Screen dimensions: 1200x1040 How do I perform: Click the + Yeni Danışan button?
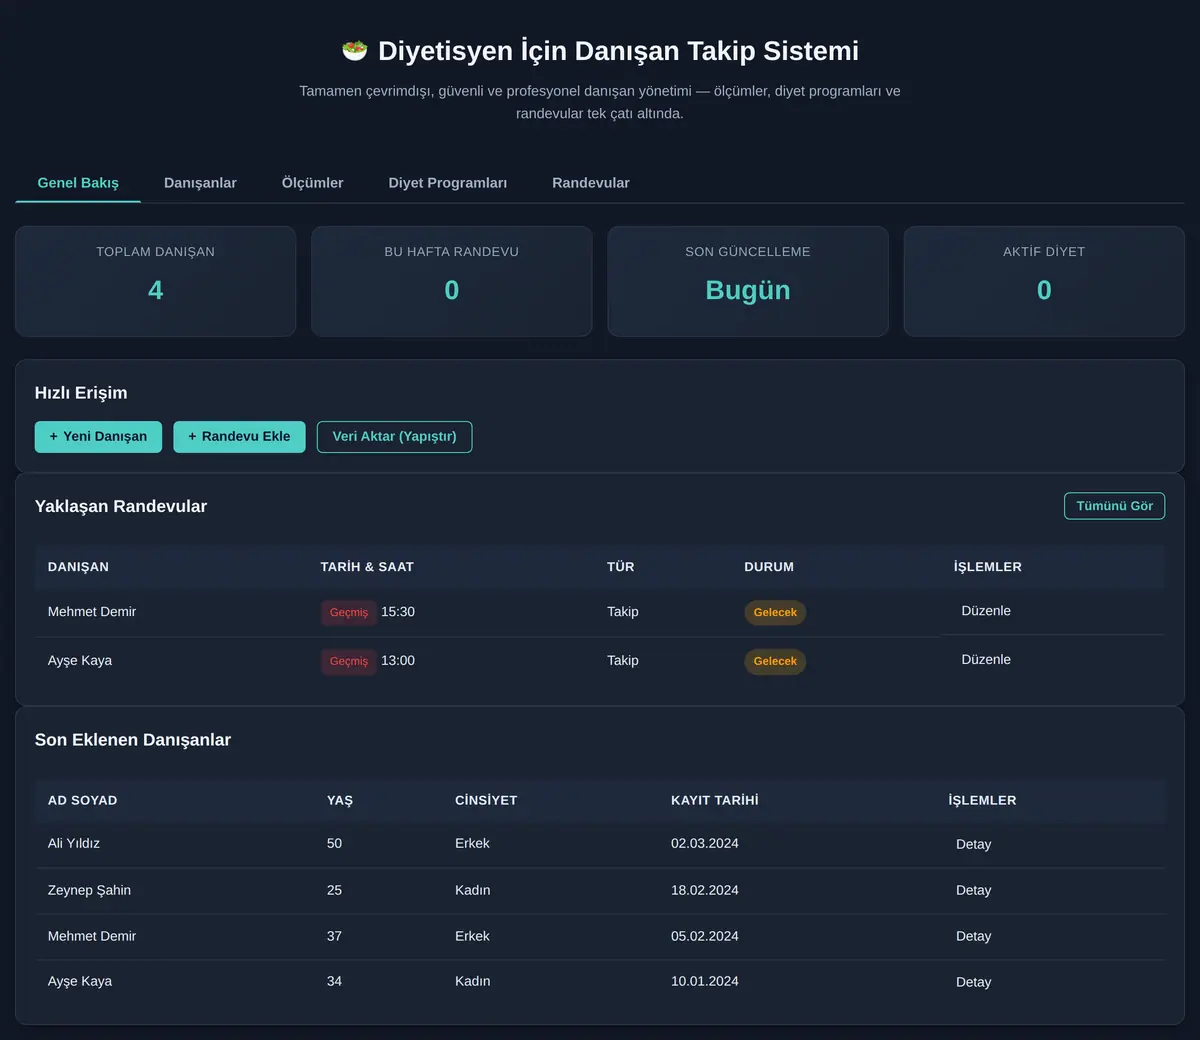(98, 437)
